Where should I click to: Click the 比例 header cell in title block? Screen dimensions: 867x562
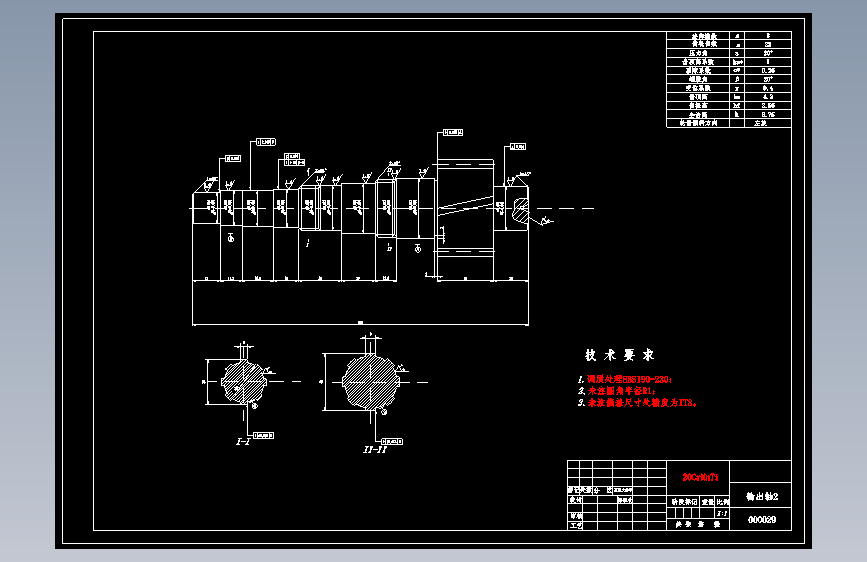[x=723, y=502]
